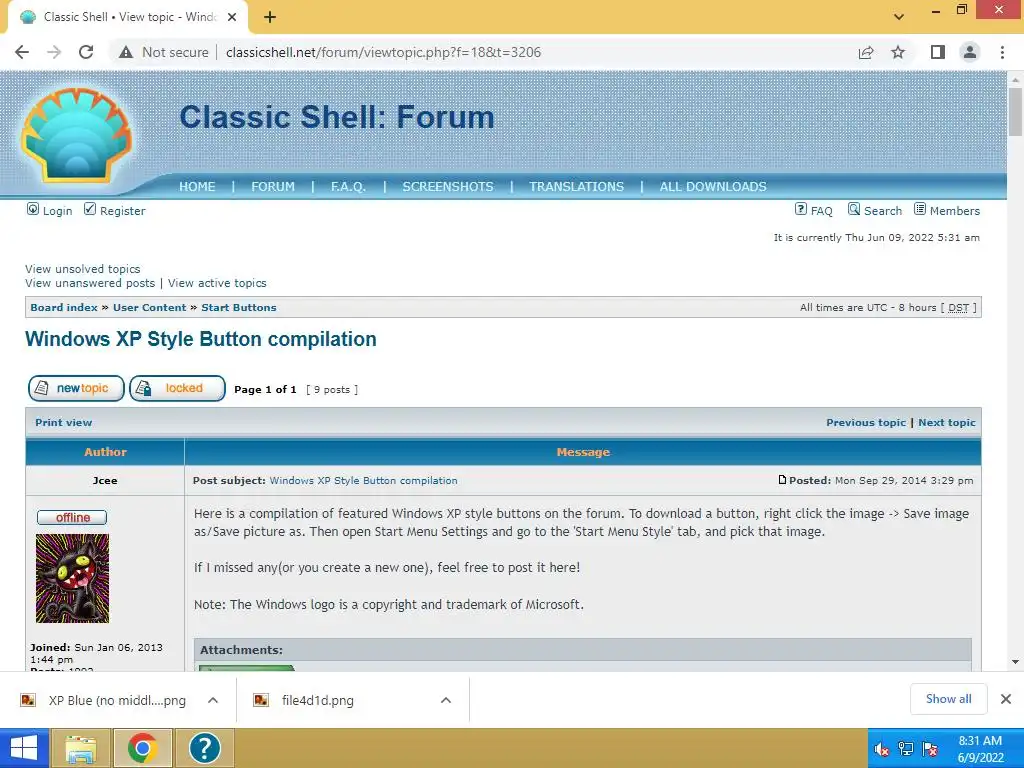This screenshot has width=1024, height=768.
Task: Open F.A.Q. in site navigation
Action: coord(348,187)
